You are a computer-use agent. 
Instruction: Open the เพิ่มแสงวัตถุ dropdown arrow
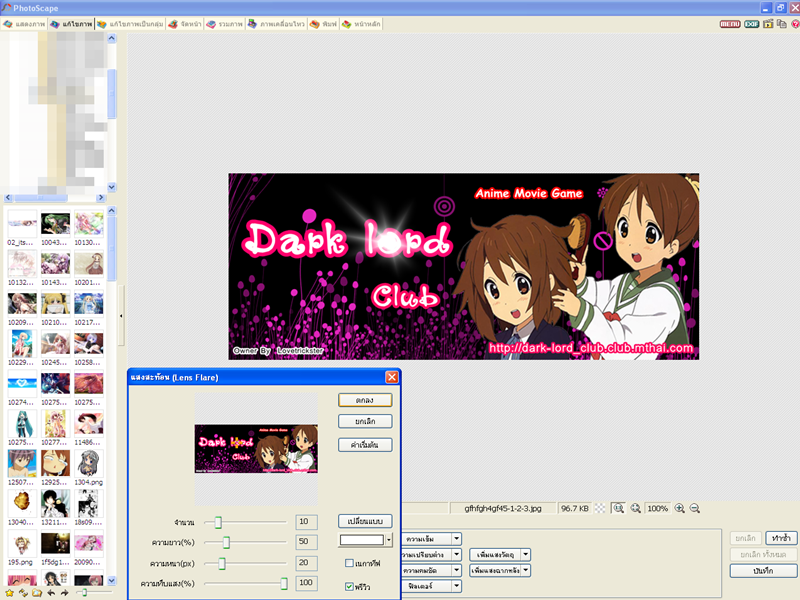pos(526,554)
